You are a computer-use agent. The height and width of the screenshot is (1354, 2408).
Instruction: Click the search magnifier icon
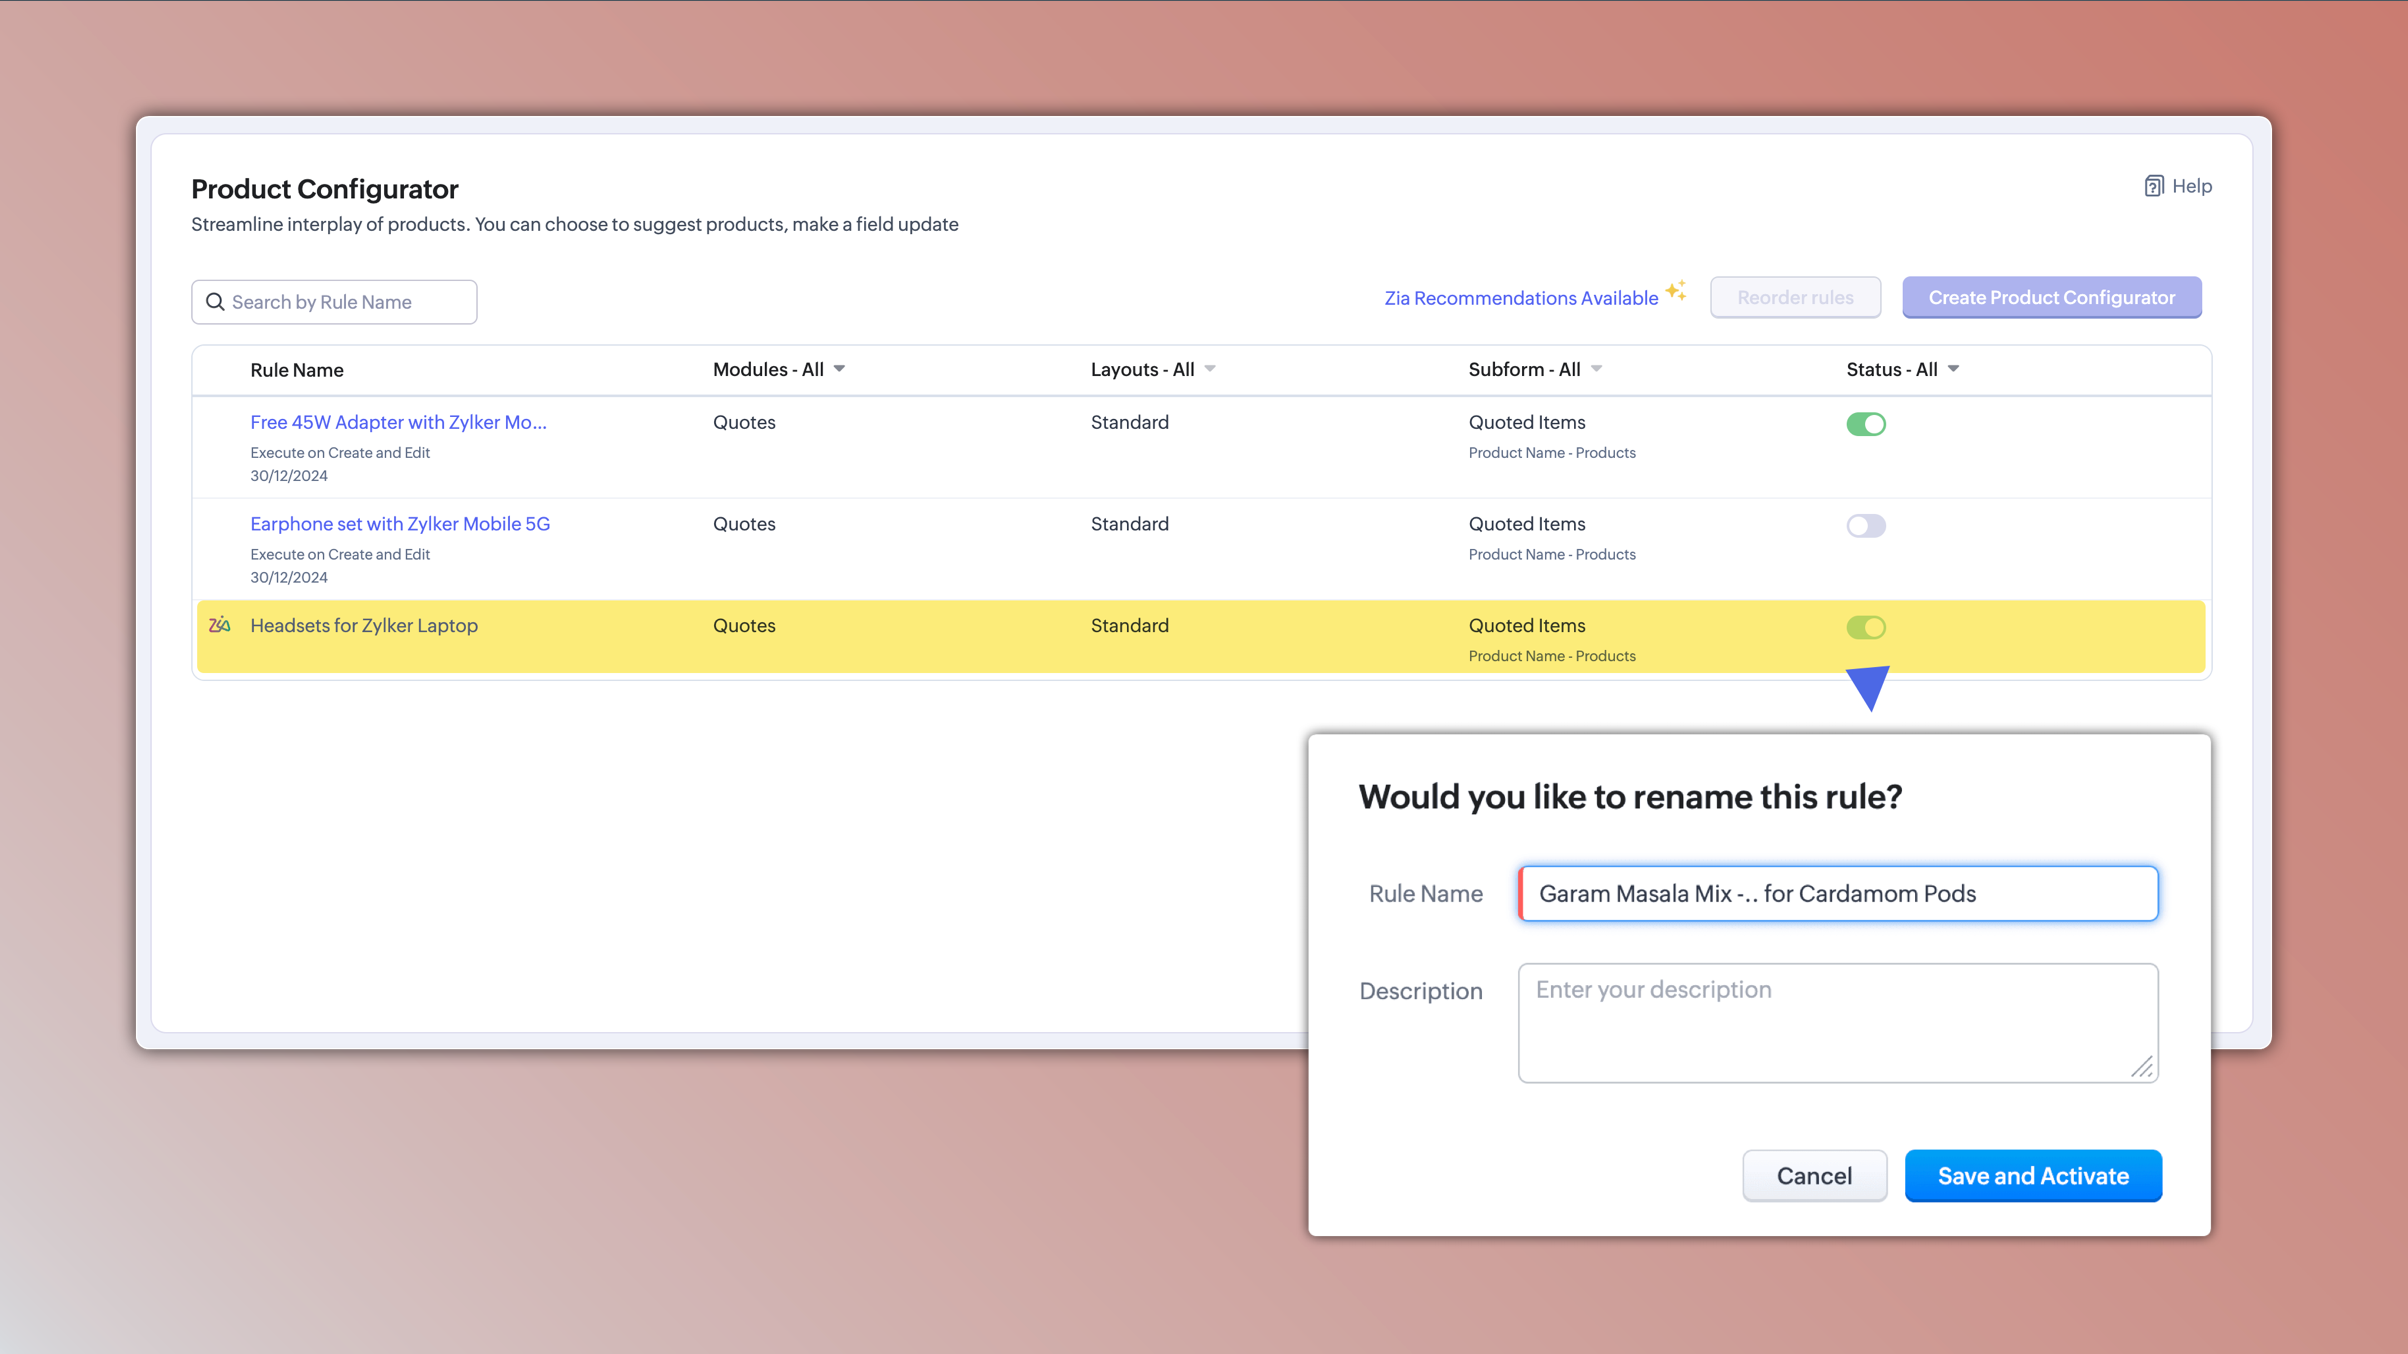click(x=215, y=302)
